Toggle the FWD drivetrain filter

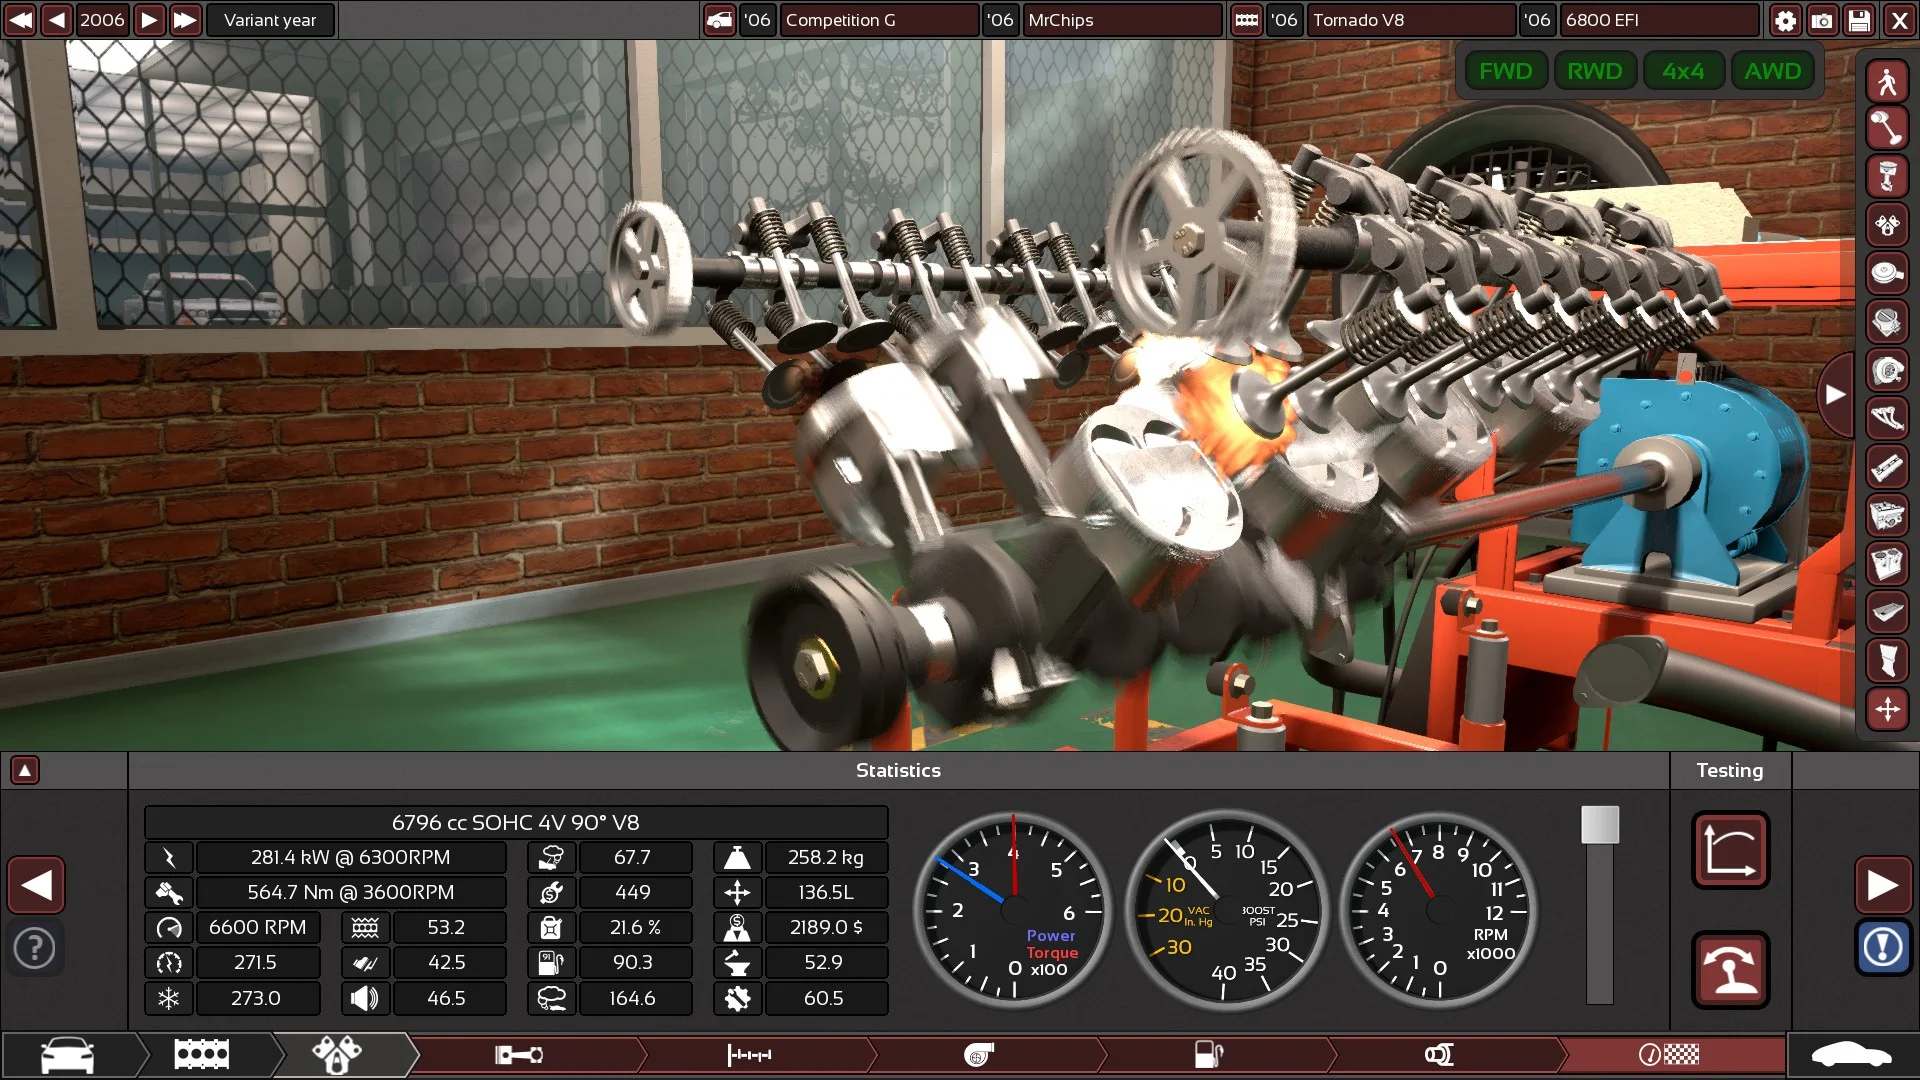point(1505,71)
